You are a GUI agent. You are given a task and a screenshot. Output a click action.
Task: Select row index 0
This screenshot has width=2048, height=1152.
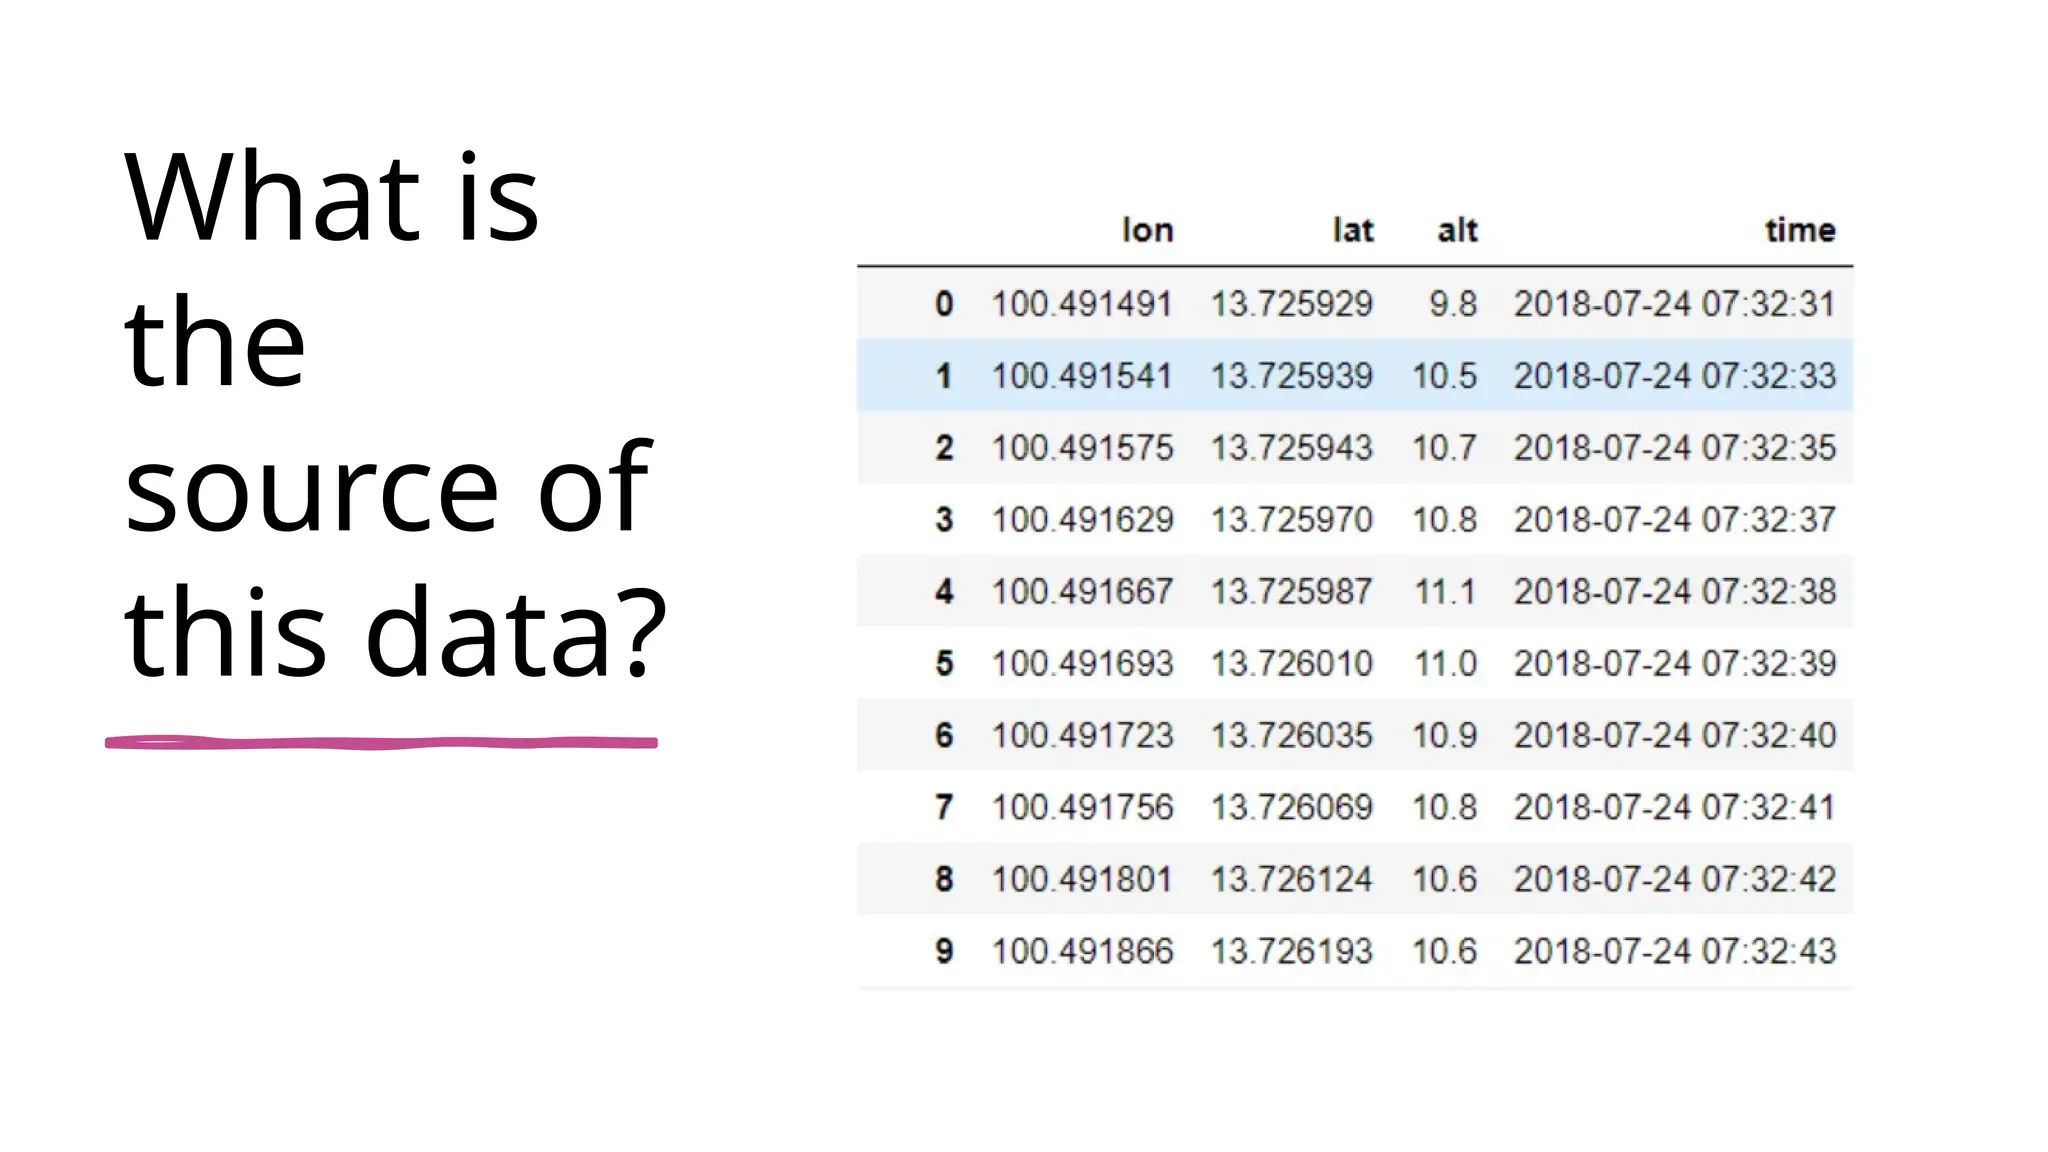tap(944, 303)
